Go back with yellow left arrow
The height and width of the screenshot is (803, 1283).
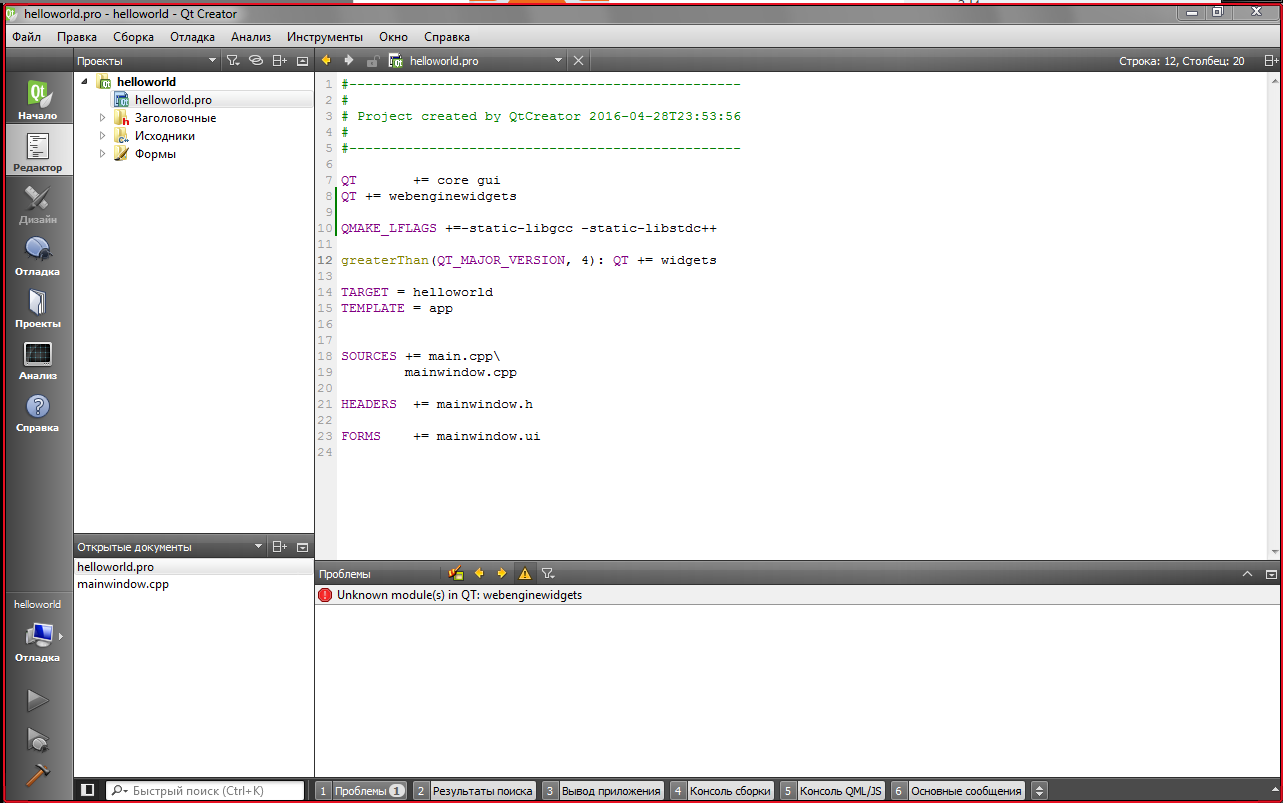[326, 60]
